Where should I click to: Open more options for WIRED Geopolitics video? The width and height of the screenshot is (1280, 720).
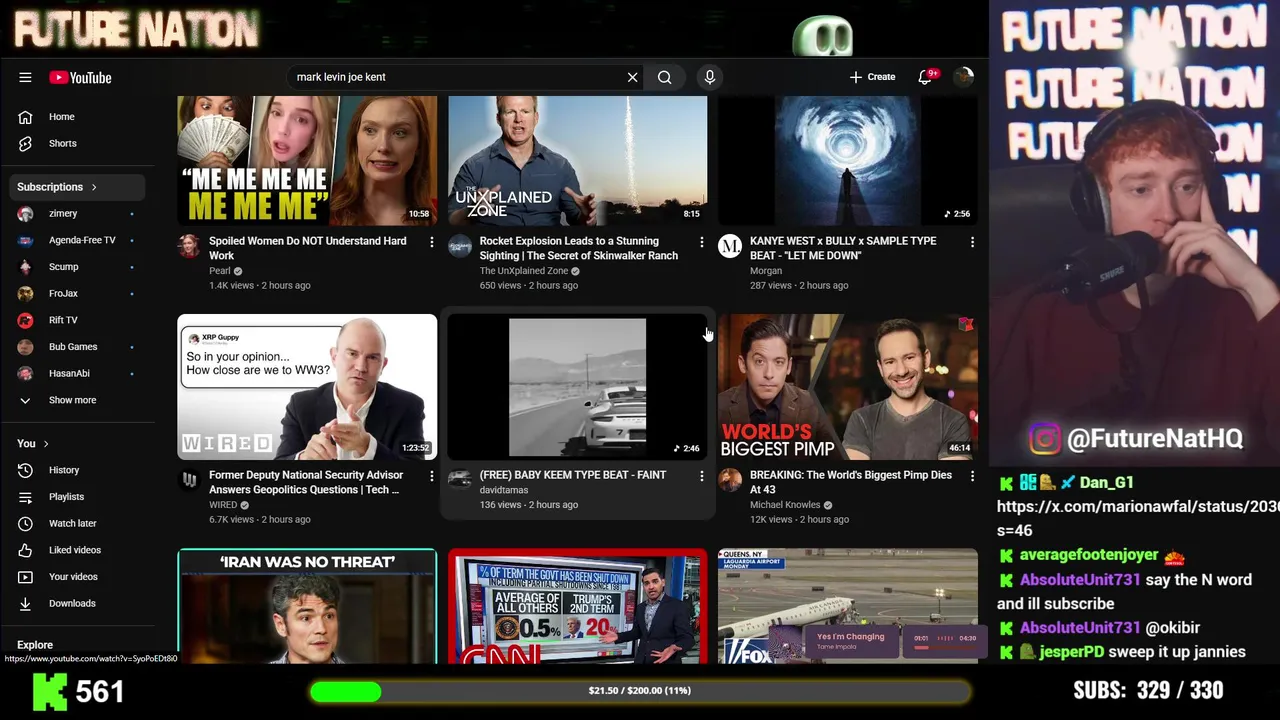click(432, 476)
